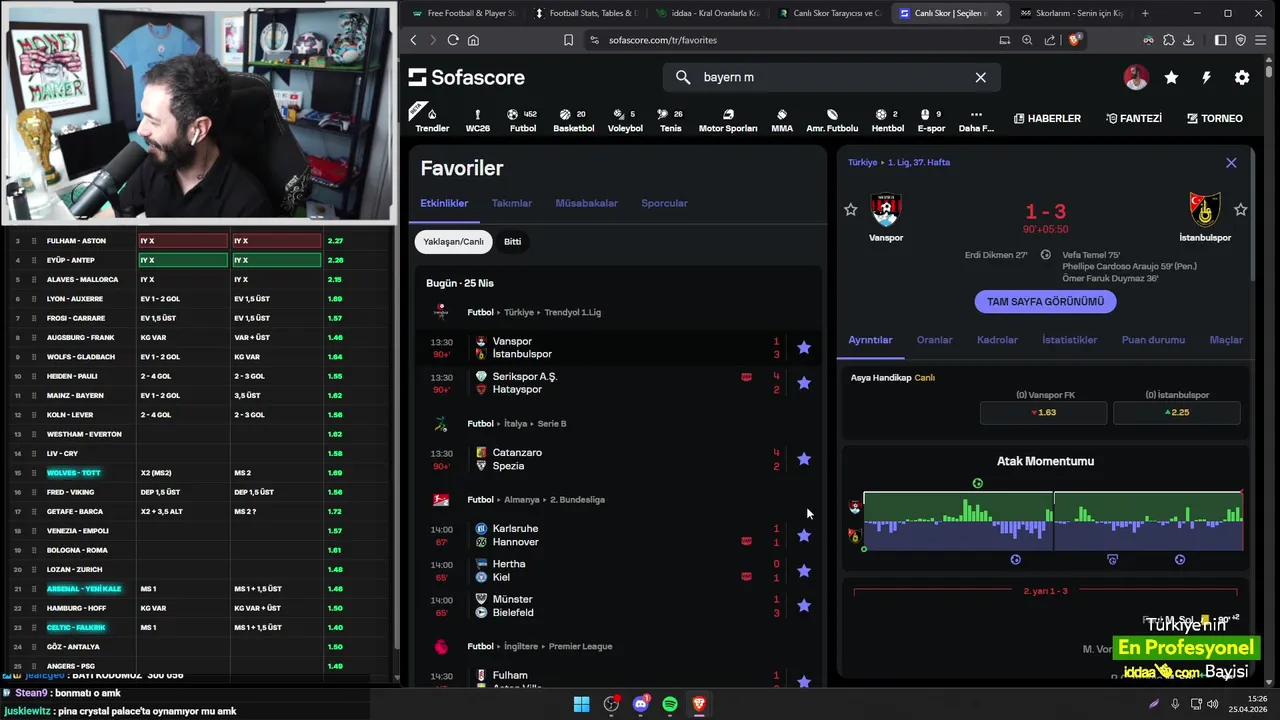Open the E-spor category
Viewport: 1280px width, 720px height.
point(931,120)
